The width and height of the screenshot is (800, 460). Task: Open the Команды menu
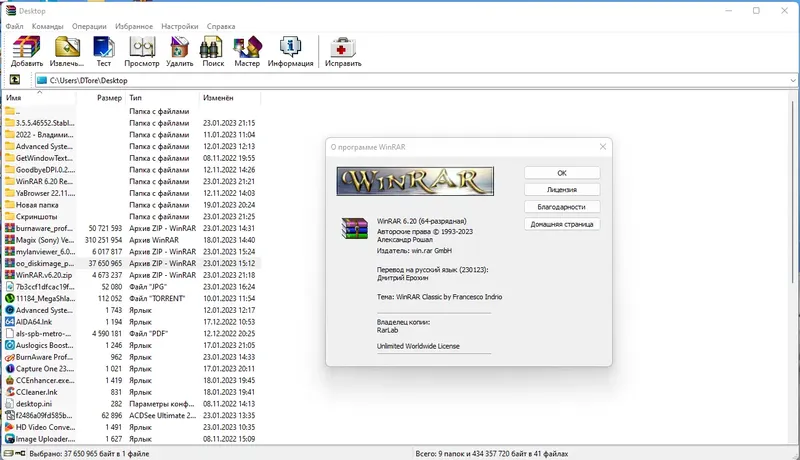[x=47, y=26]
